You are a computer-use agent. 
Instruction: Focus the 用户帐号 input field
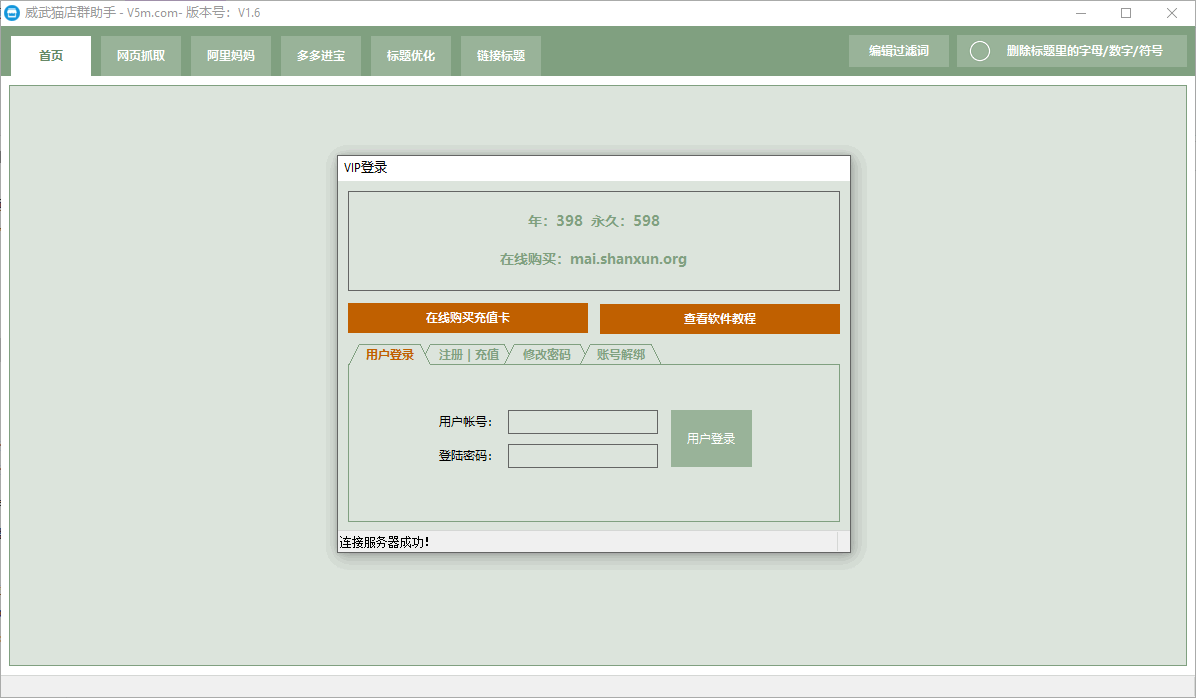[x=583, y=422]
